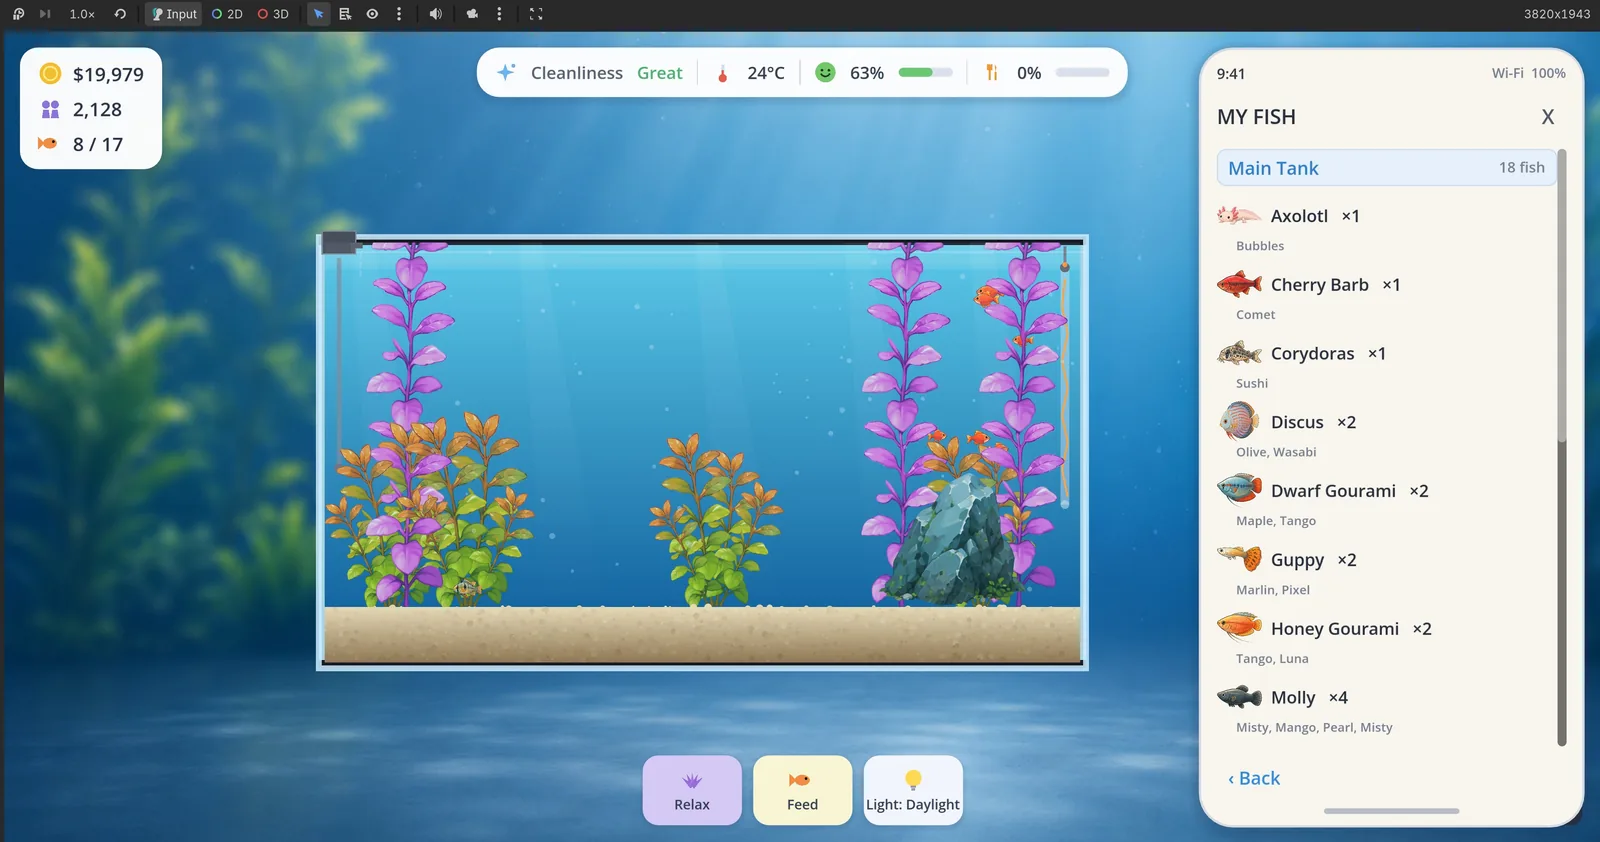Select the Axolotl ×1 list row label
The image size is (1600, 842).
tap(1315, 216)
